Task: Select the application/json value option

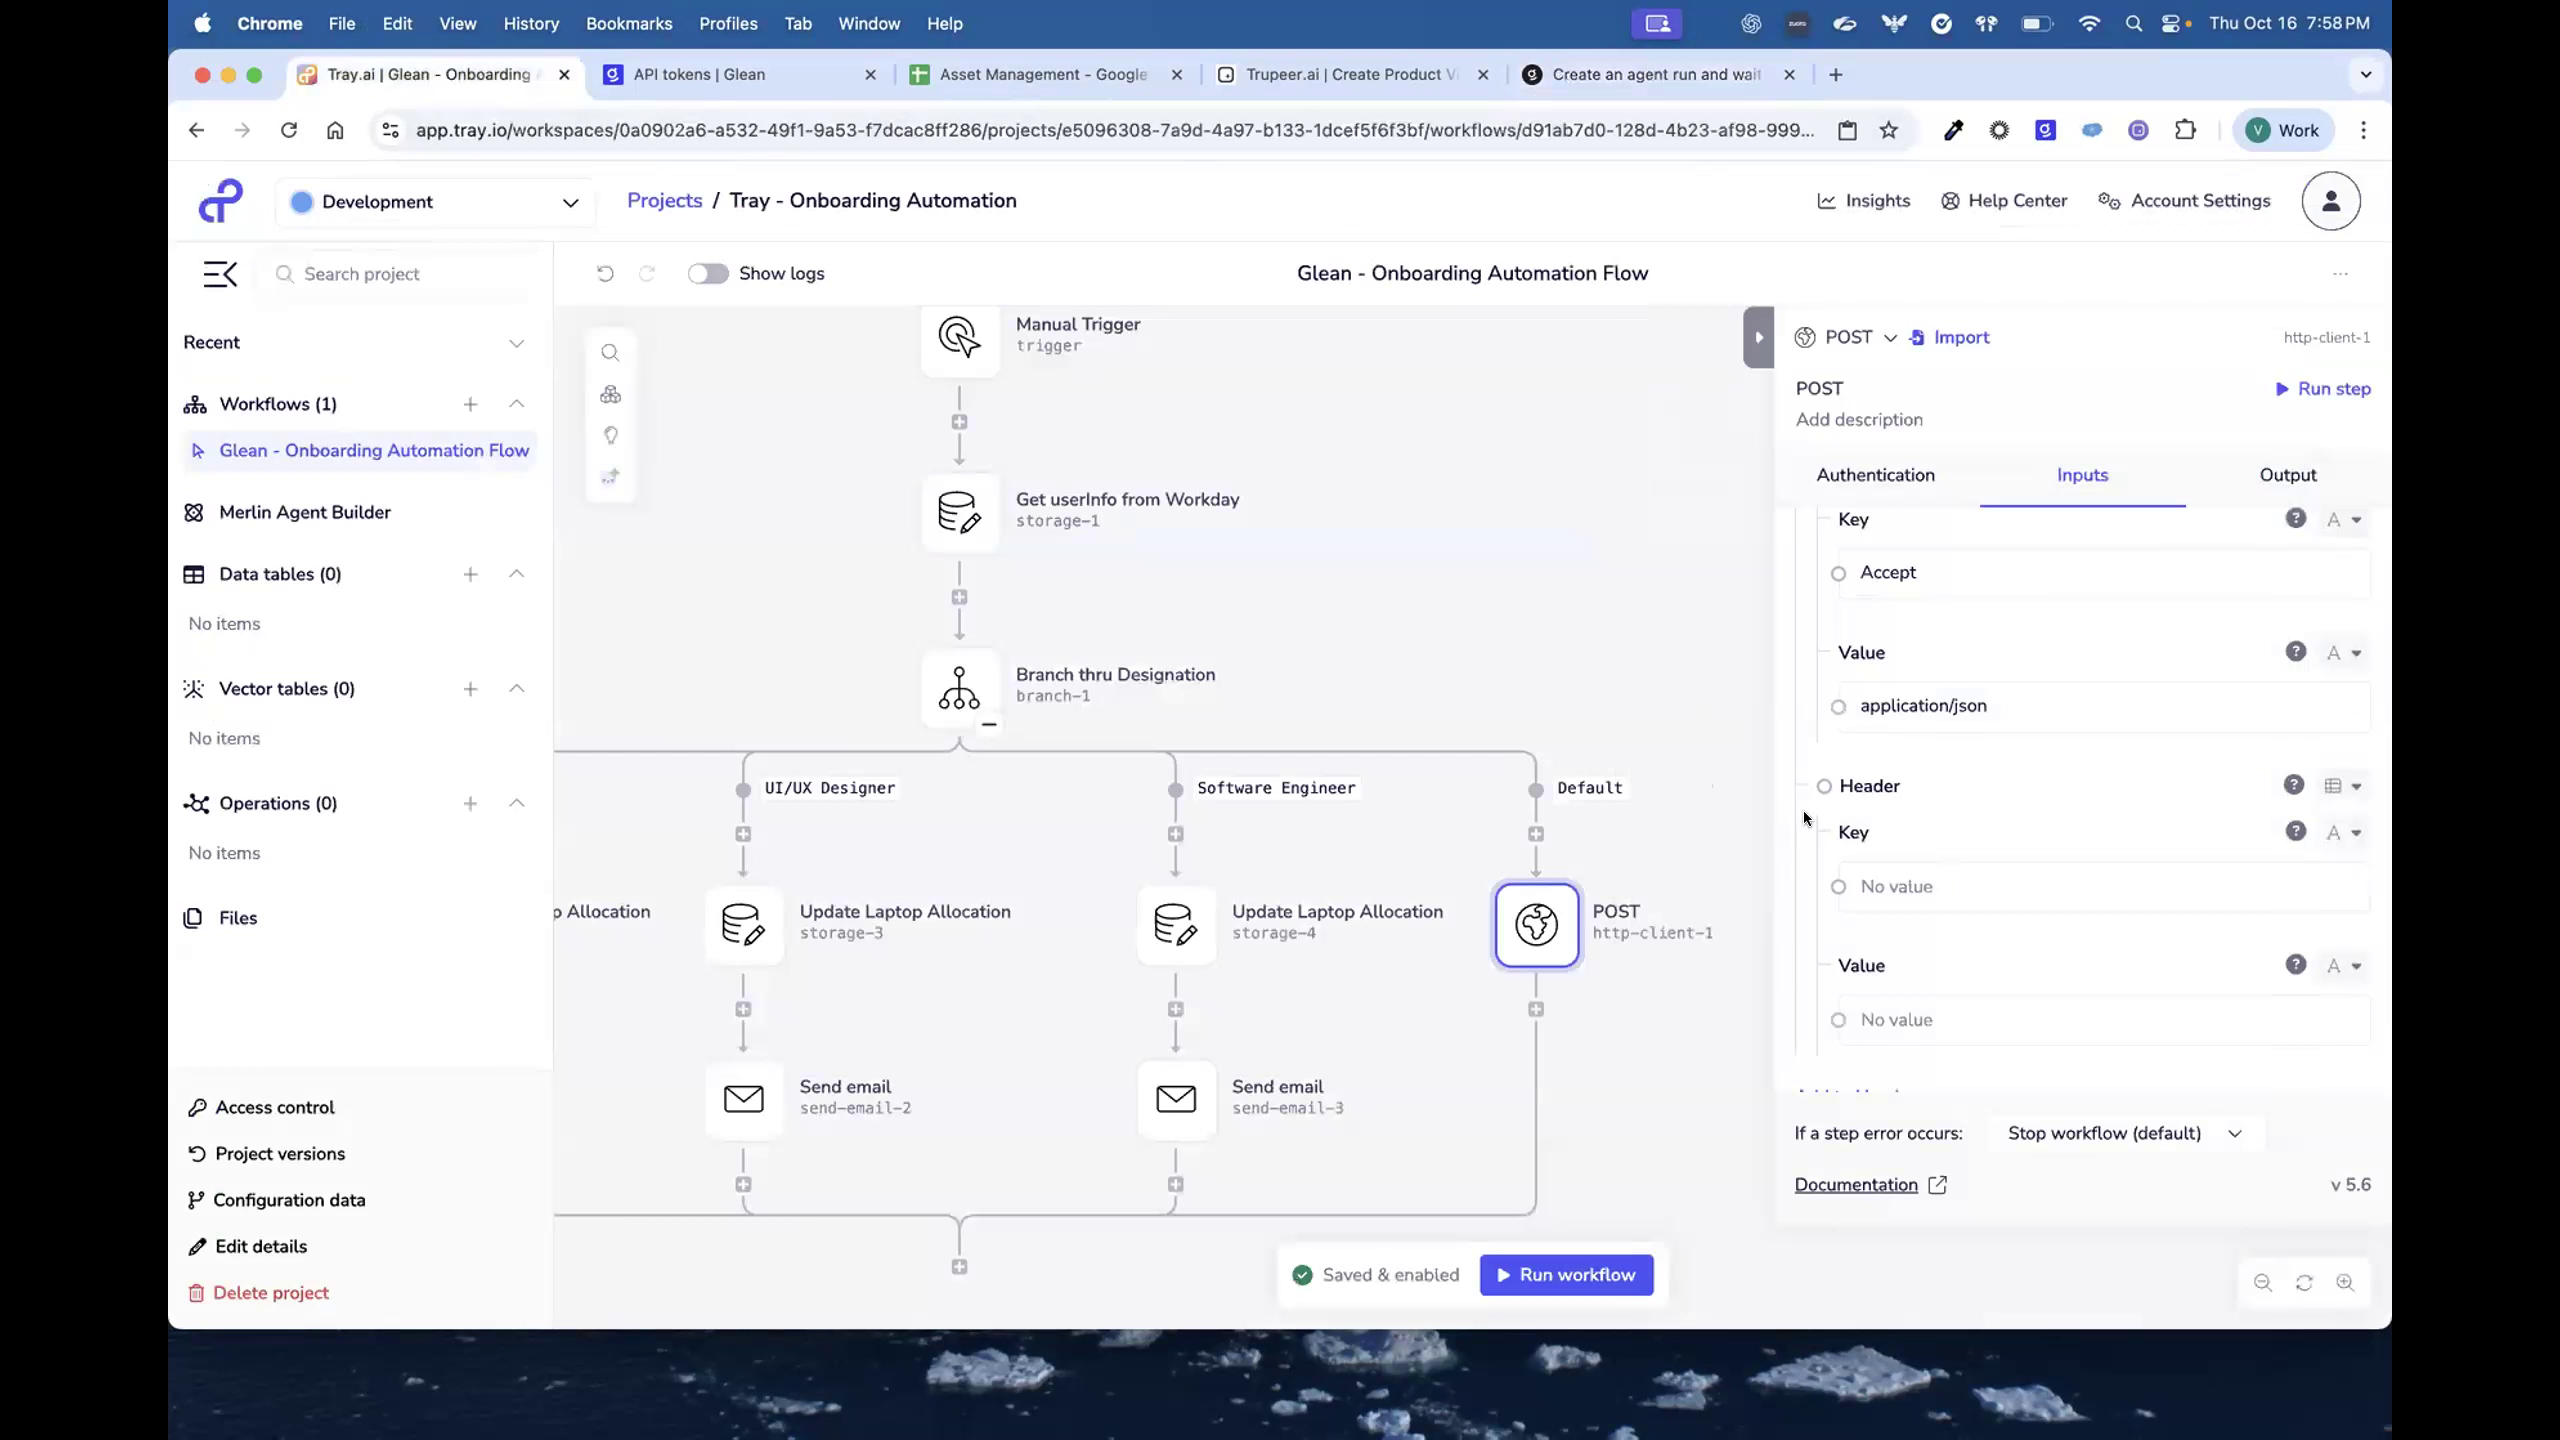Action: point(1840,706)
